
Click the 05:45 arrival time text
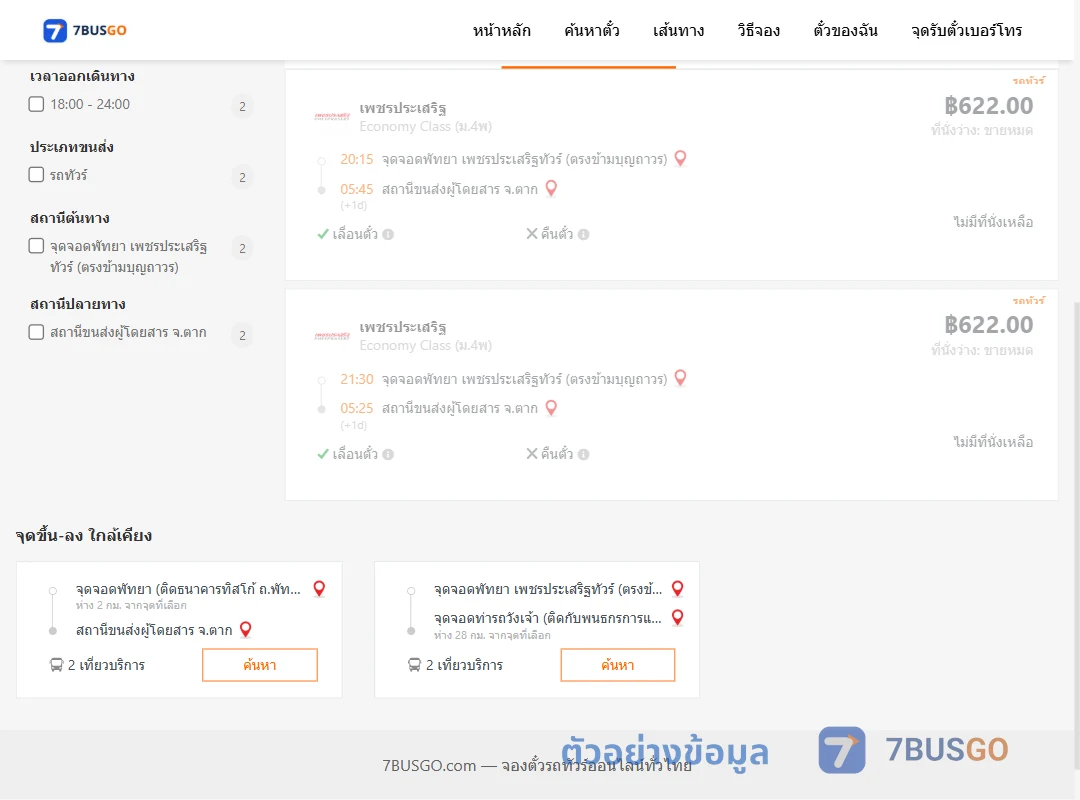coord(356,189)
